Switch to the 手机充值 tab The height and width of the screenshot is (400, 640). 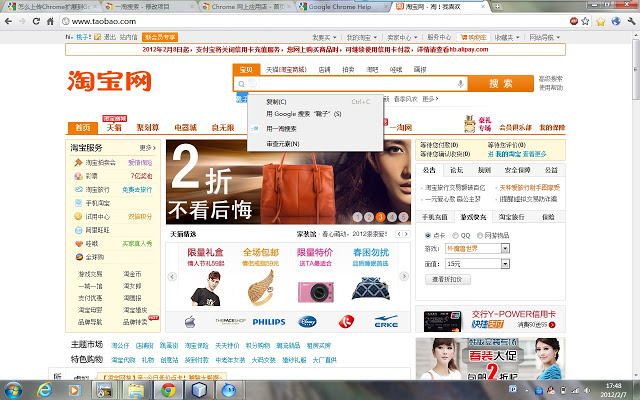[x=434, y=217]
